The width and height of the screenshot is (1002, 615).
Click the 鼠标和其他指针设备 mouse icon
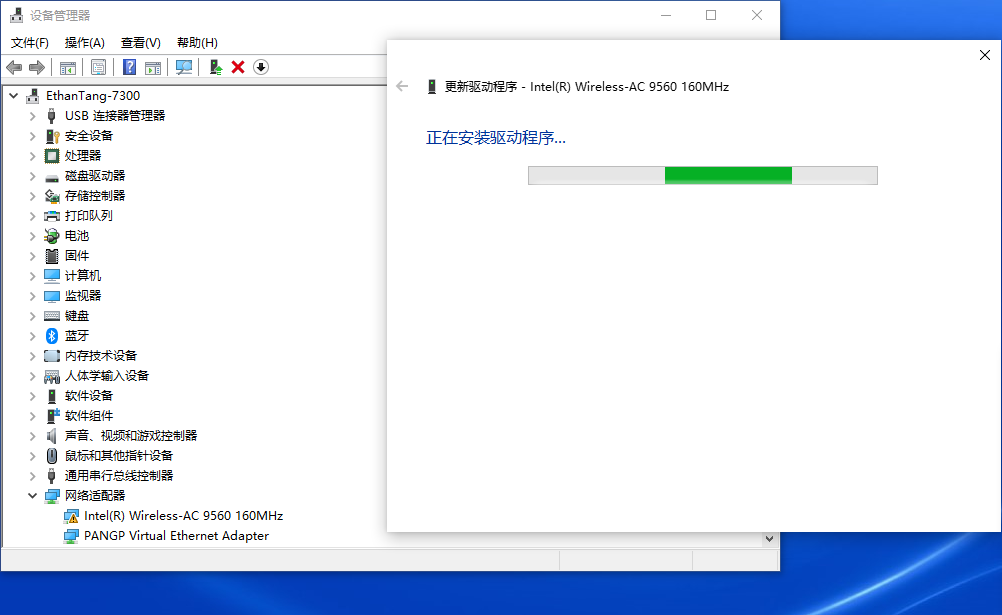click(x=52, y=456)
